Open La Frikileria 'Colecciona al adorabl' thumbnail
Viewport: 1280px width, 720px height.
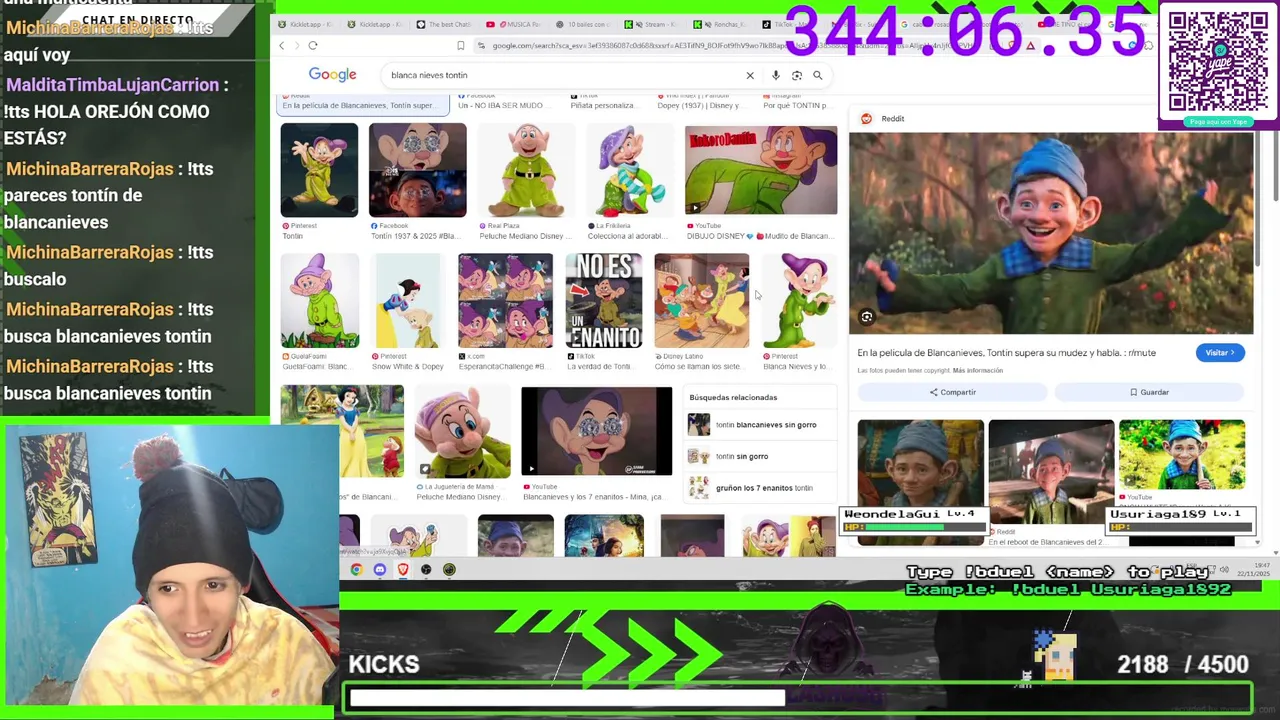tap(628, 170)
